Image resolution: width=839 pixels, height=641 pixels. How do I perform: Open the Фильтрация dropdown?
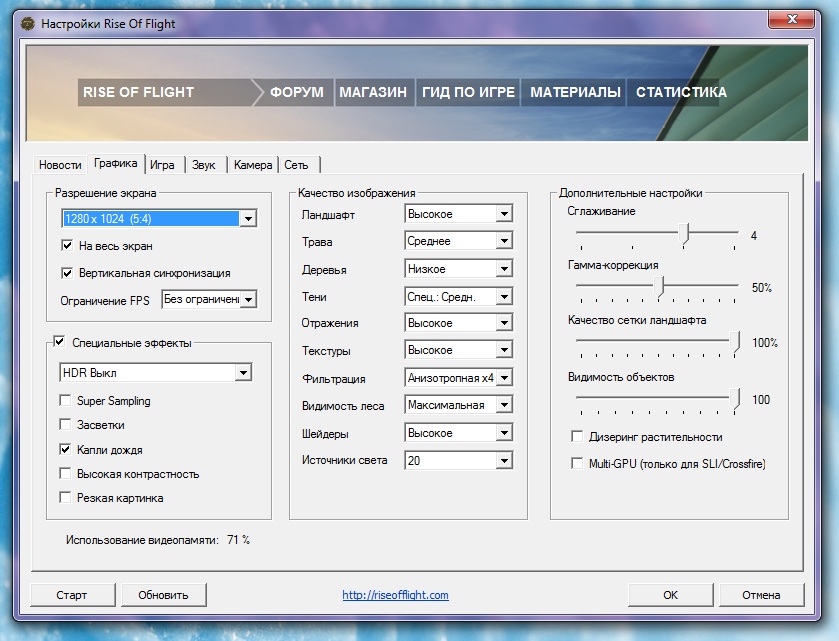[459, 378]
